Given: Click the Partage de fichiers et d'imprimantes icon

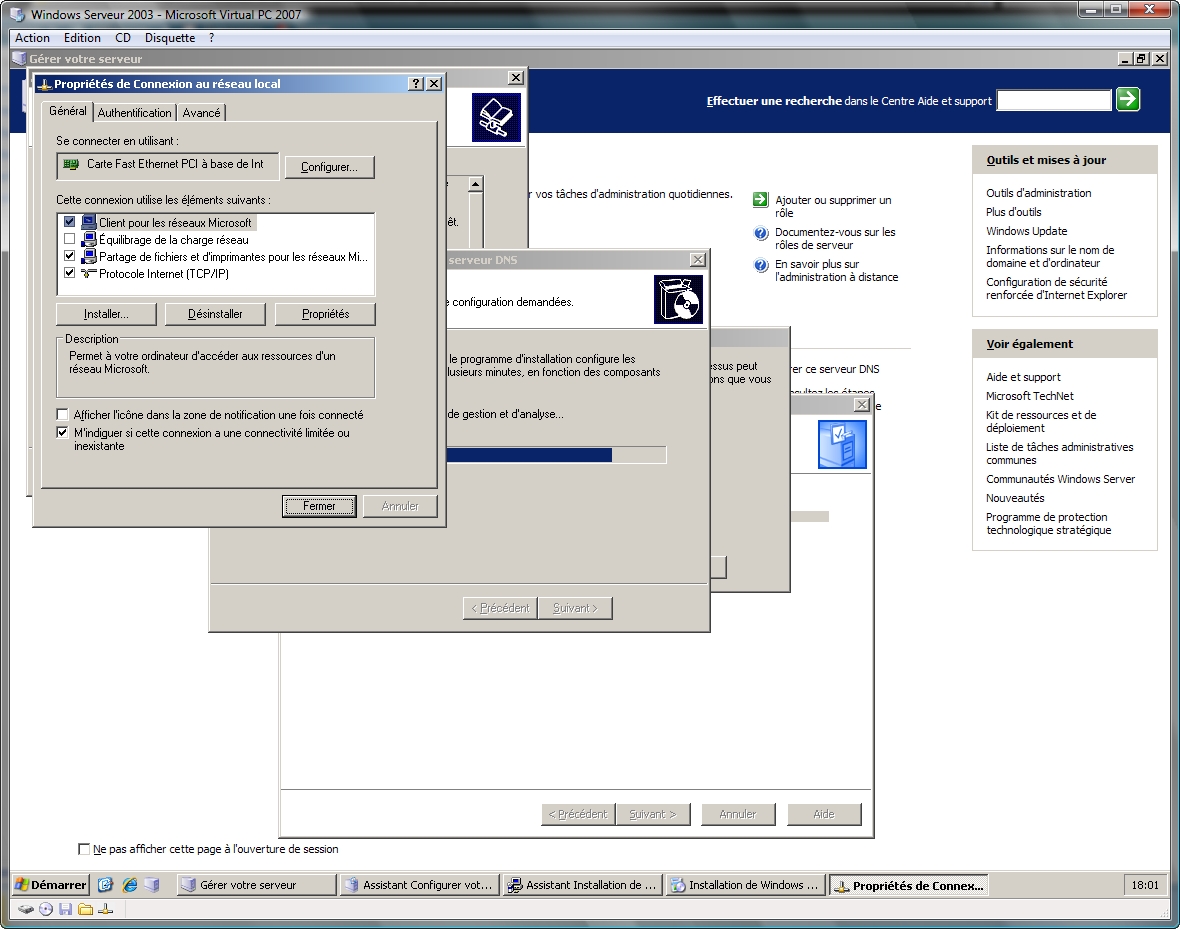Looking at the screenshot, I should click(x=89, y=257).
